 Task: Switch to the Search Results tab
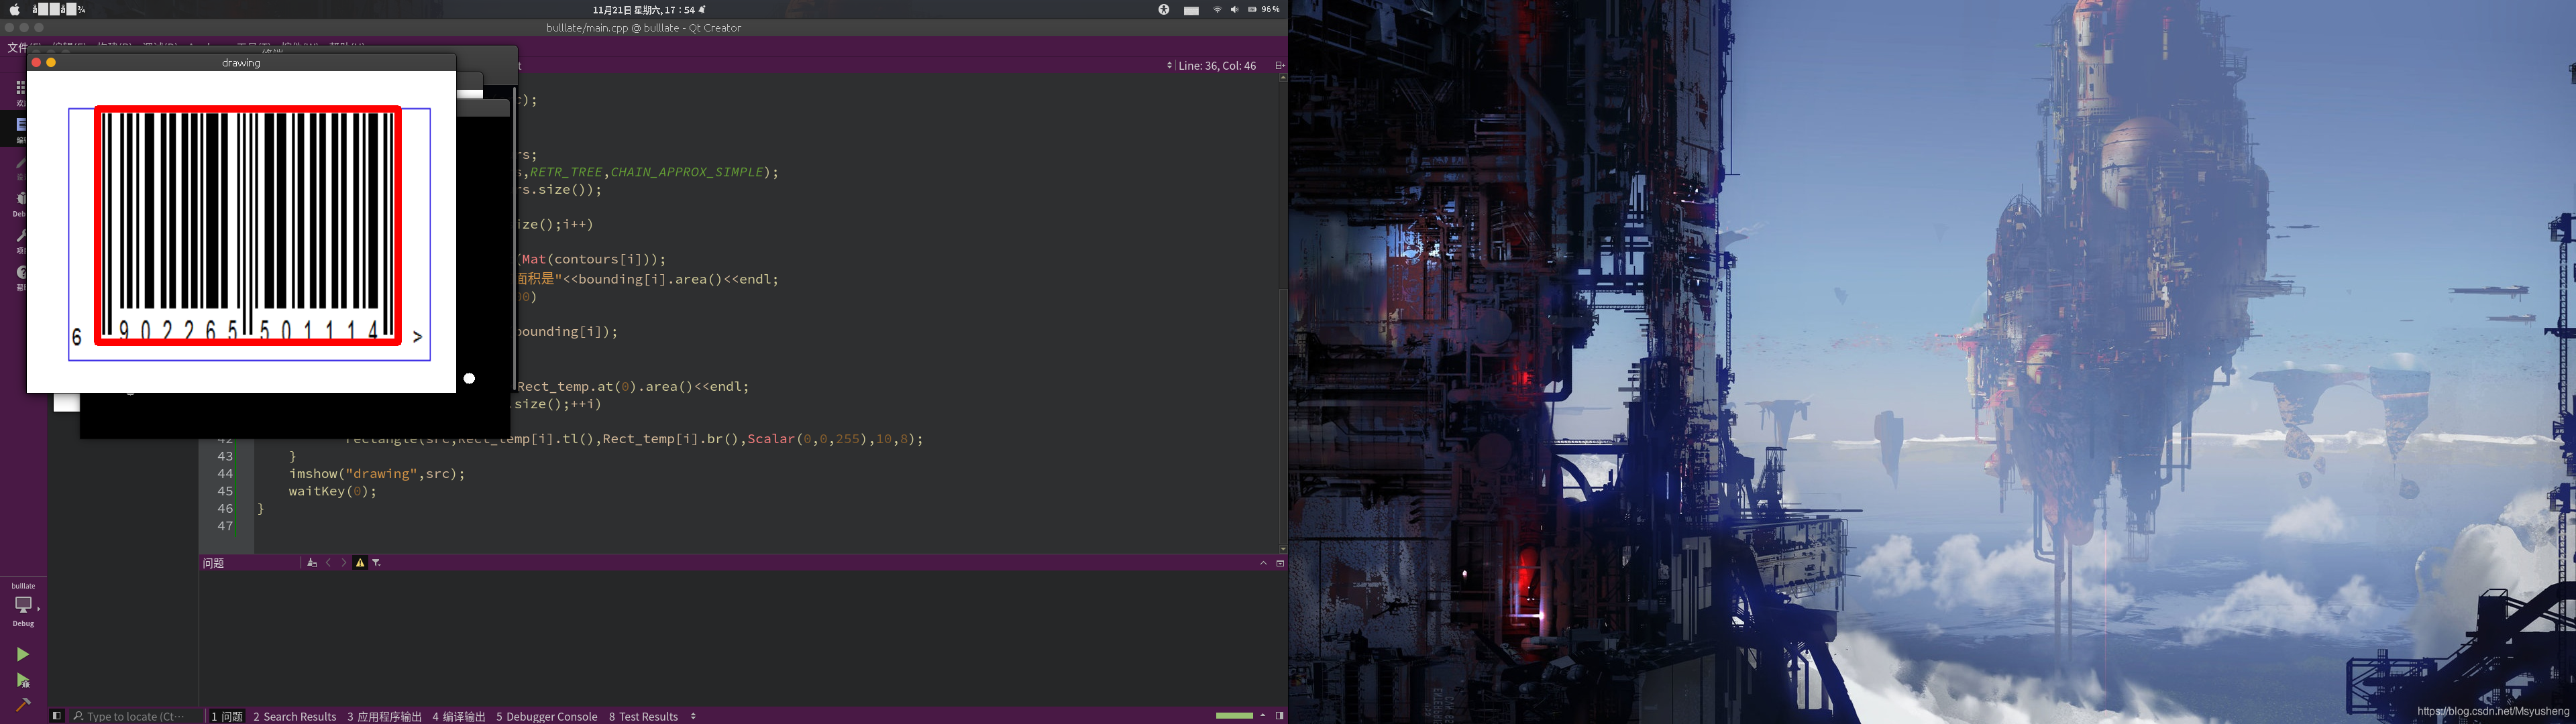click(x=294, y=716)
